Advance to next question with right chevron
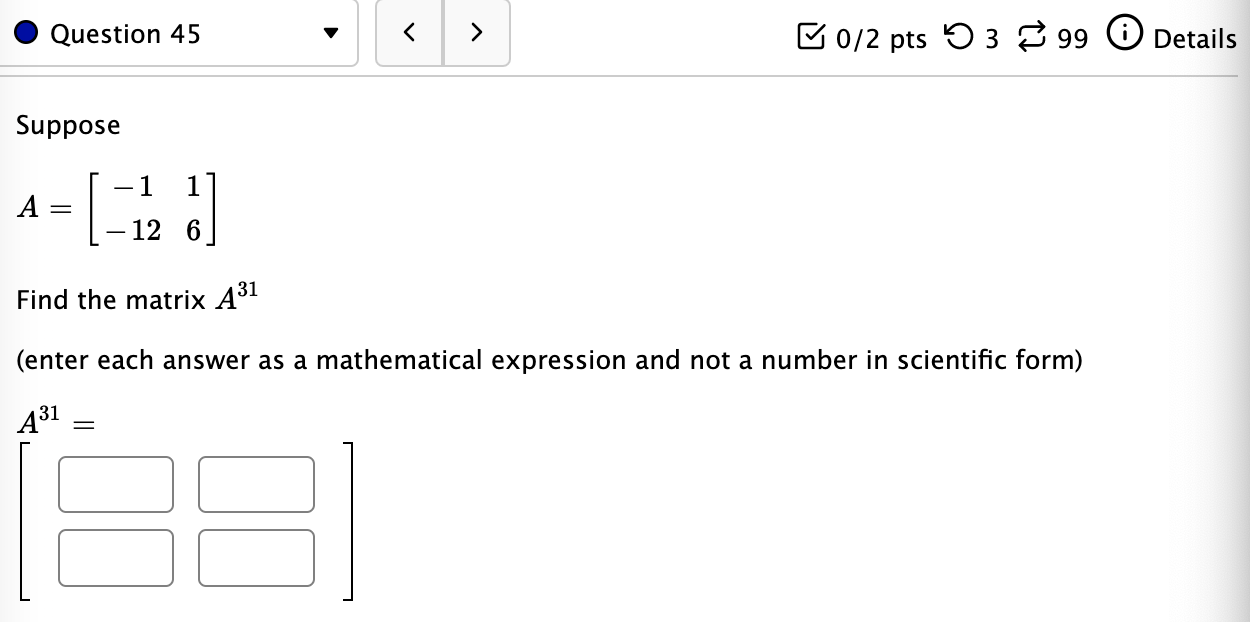This screenshot has width=1250, height=622. pyautogui.click(x=477, y=32)
